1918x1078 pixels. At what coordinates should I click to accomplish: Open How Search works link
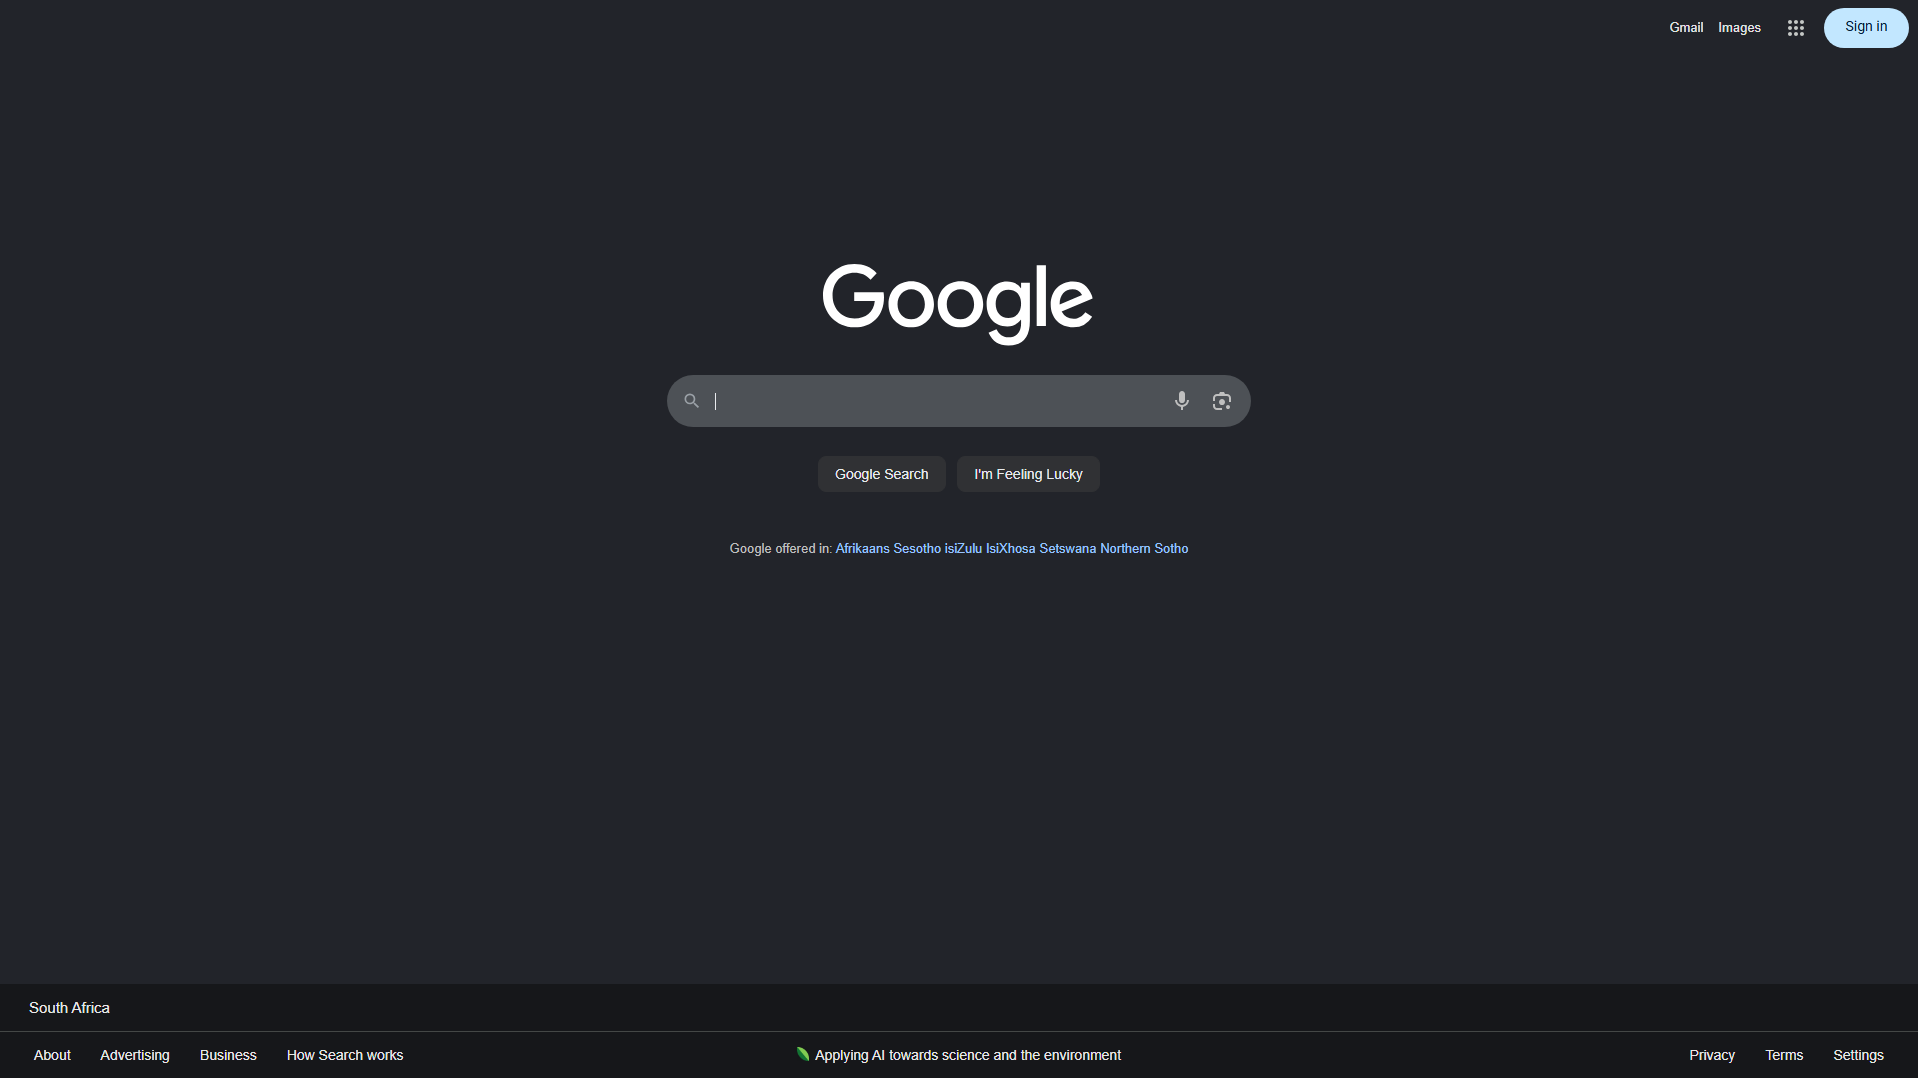coord(345,1055)
